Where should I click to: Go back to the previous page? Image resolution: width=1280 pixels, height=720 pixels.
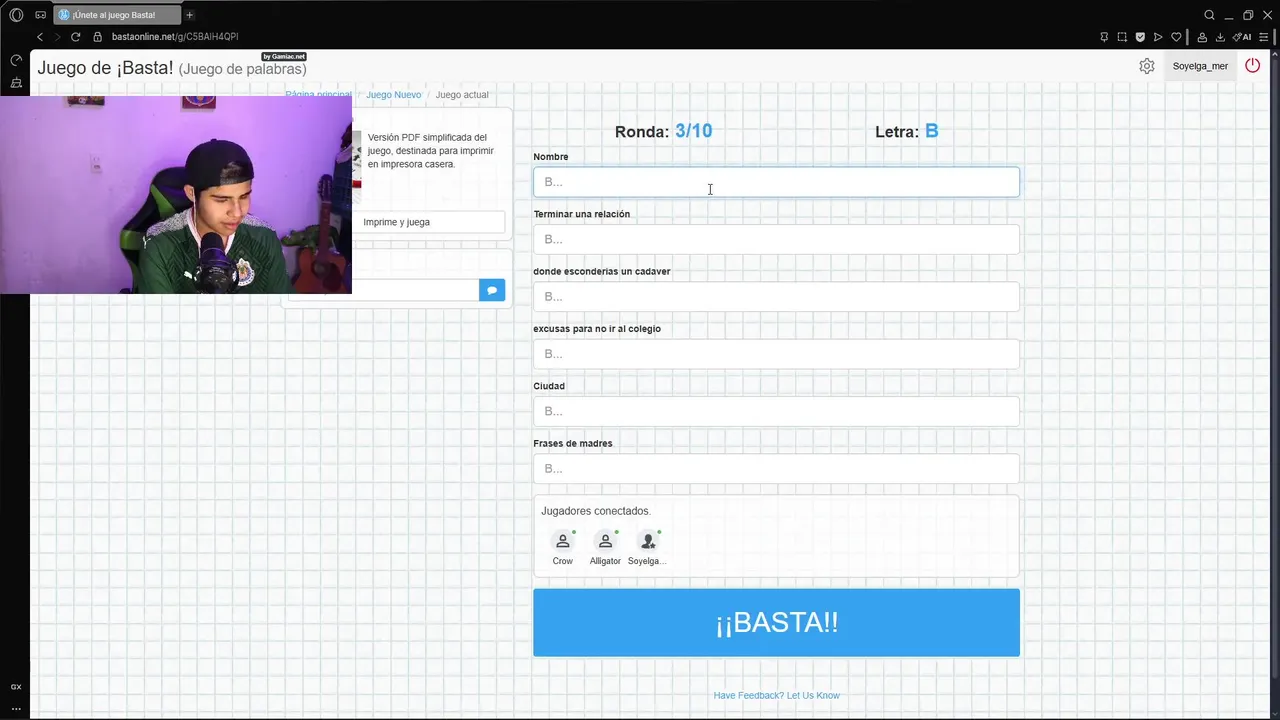[40, 37]
